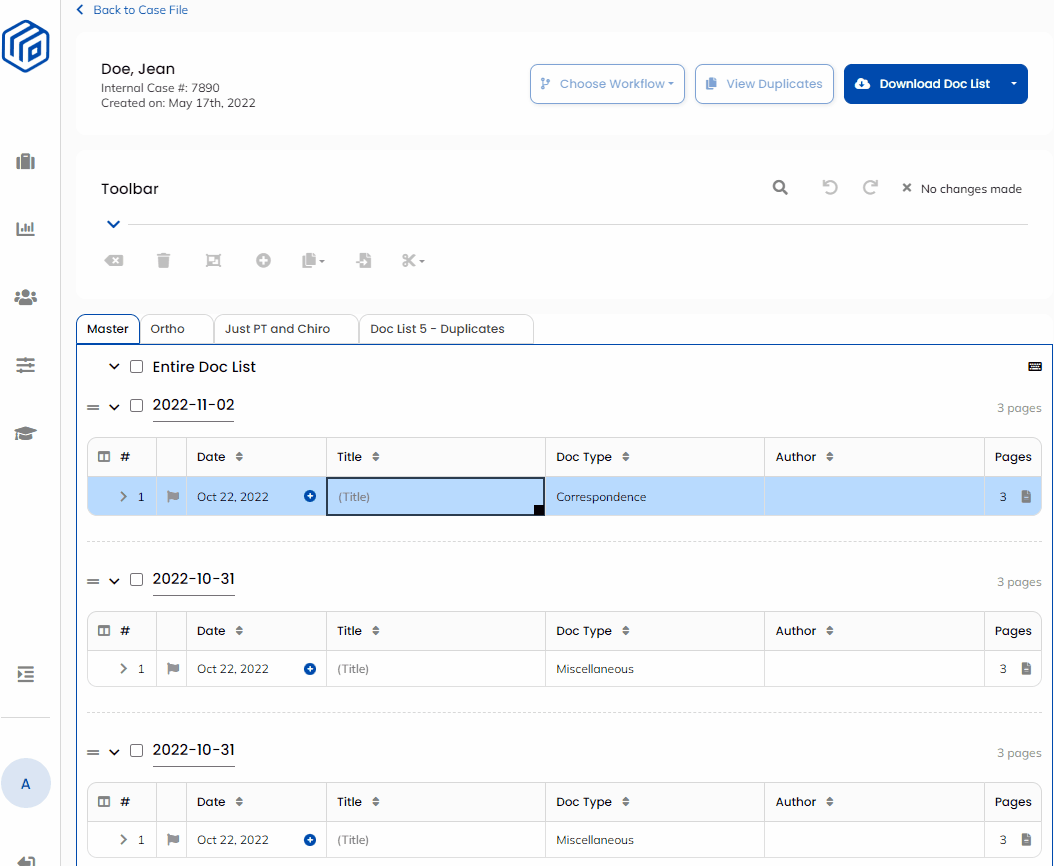Click the search magnifier icon
Screen dimensions: 1054x866
[x=780, y=188]
